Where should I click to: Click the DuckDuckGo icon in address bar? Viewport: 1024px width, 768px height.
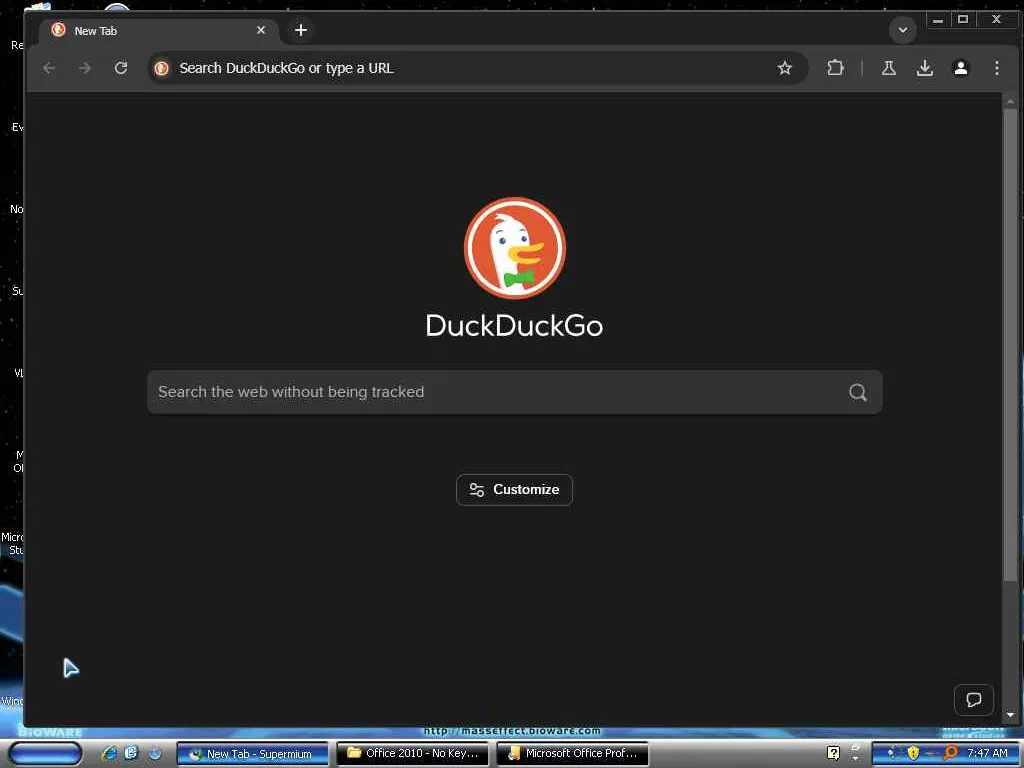162,68
